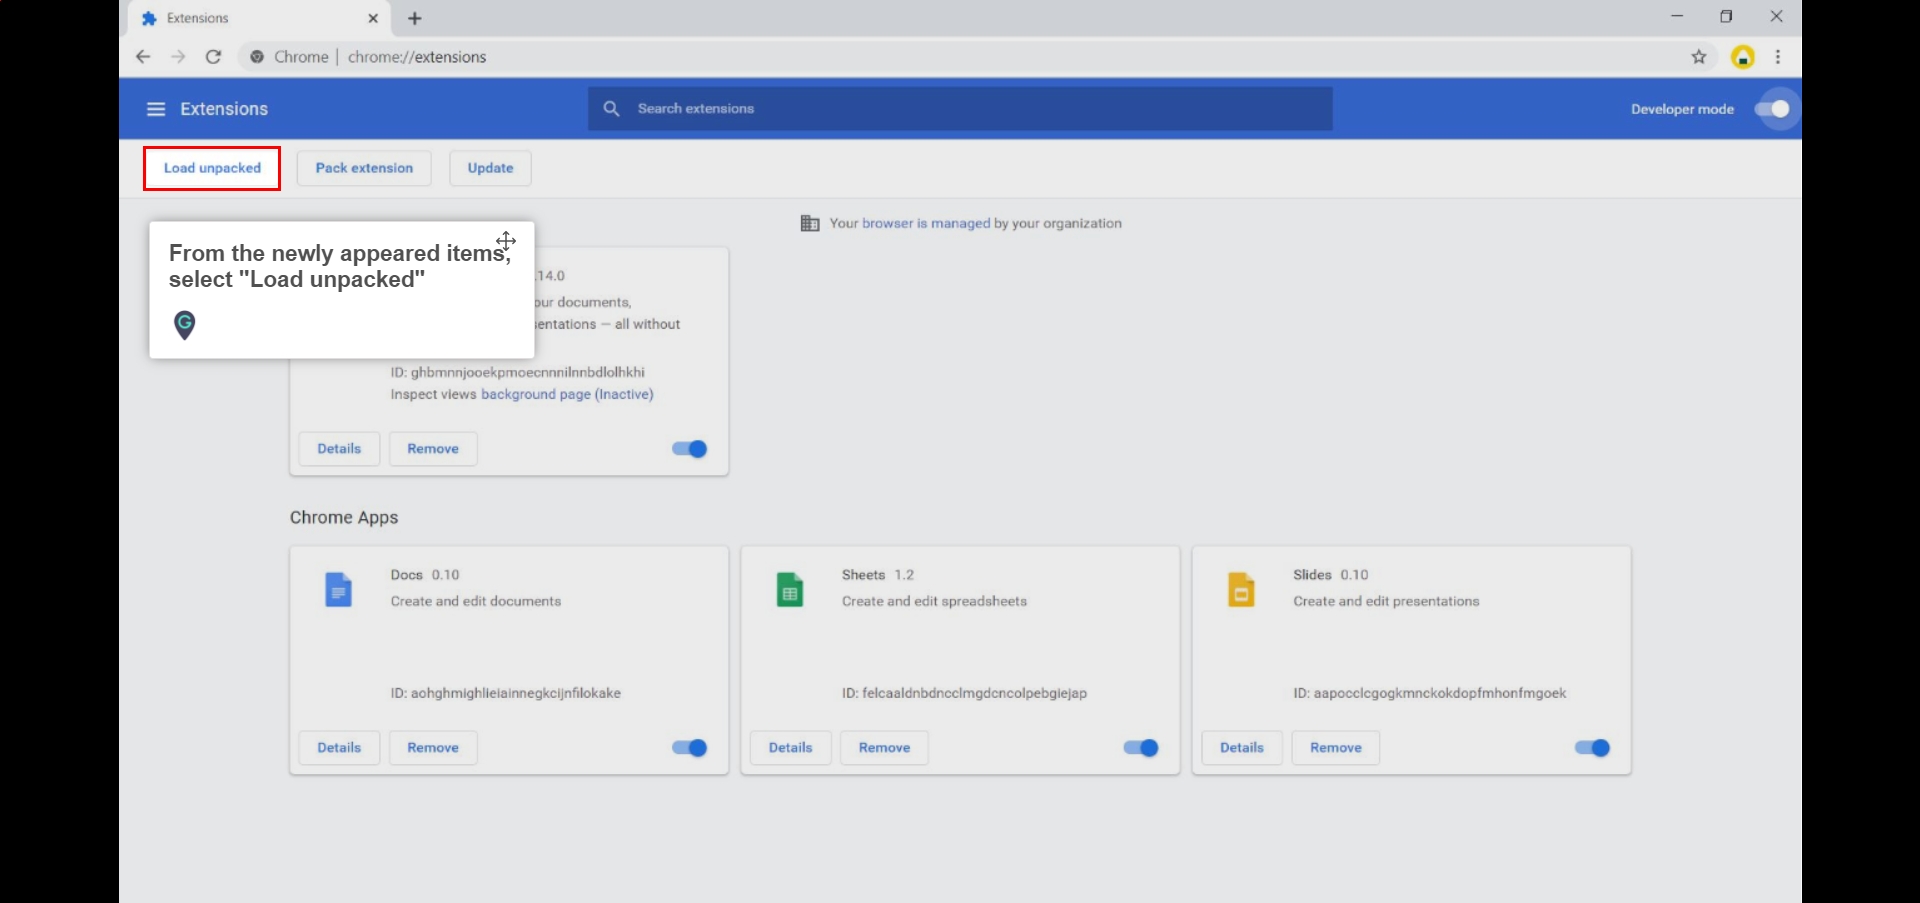Disable the Slides app toggle
The height and width of the screenshot is (903, 1920).
pos(1592,748)
